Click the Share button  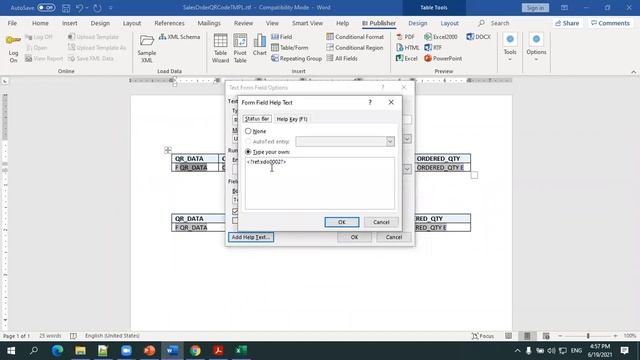coord(567,23)
